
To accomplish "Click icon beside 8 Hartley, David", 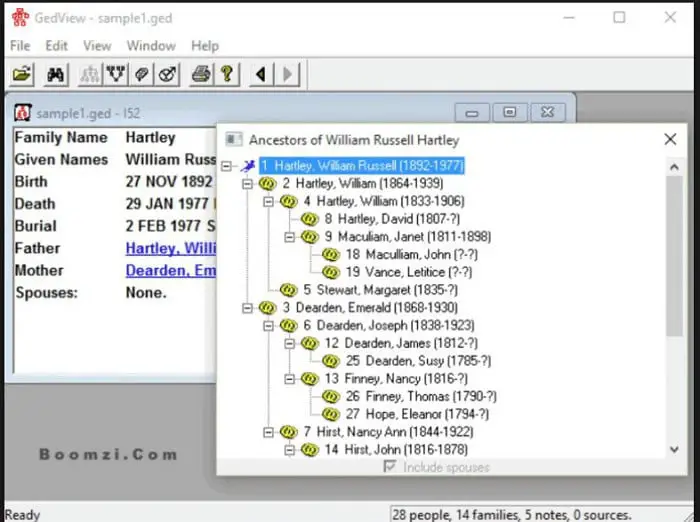I will 309,219.
